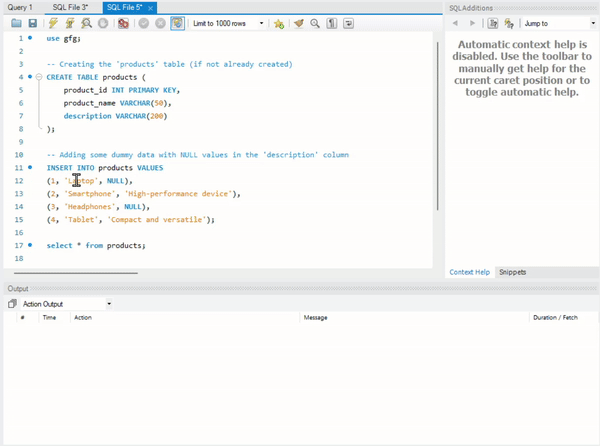
Task: Toggle the autocommit mode button
Action: pos(177,22)
